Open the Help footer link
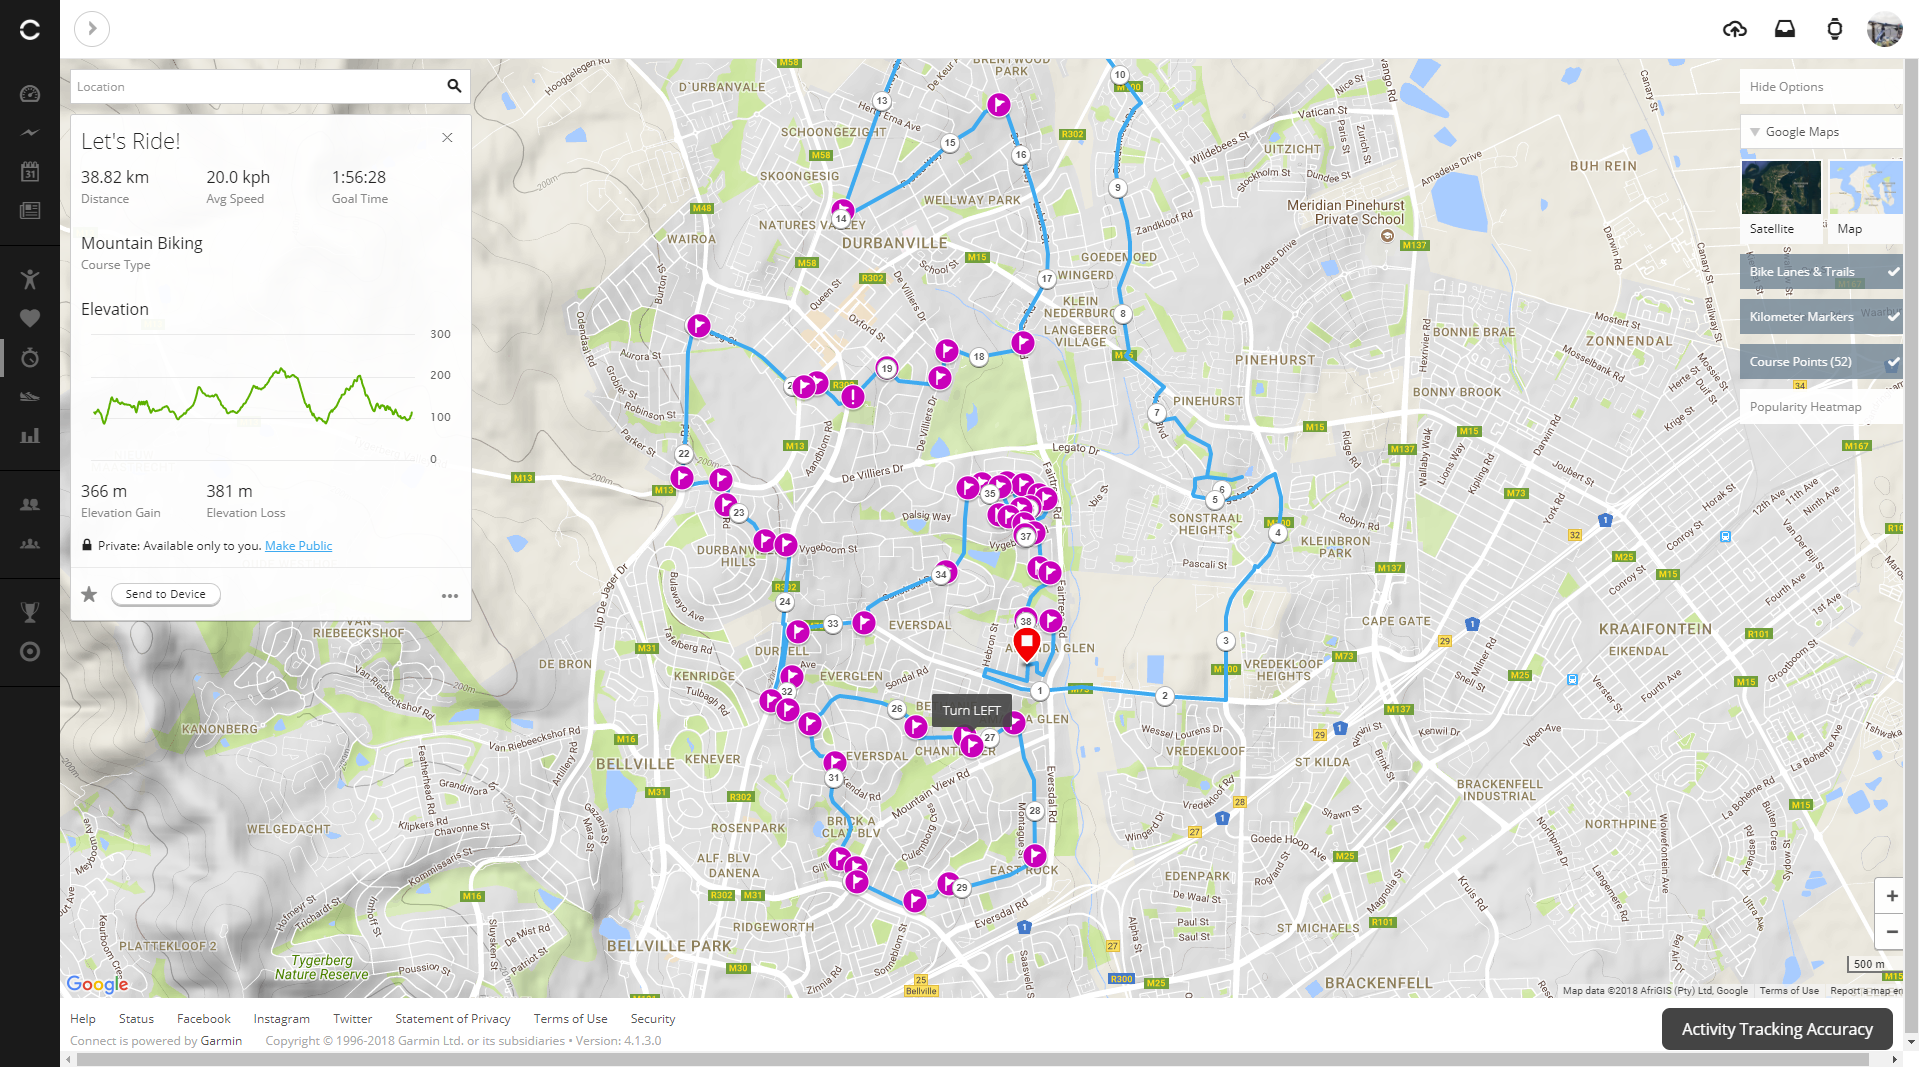The height and width of the screenshot is (1067, 1919). [83, 1019]
